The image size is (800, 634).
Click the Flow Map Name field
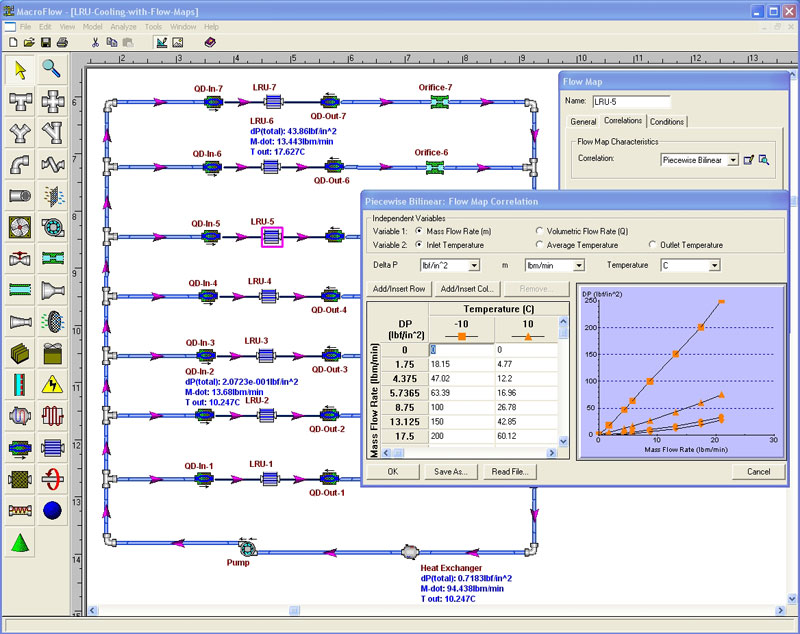point(632,102)
